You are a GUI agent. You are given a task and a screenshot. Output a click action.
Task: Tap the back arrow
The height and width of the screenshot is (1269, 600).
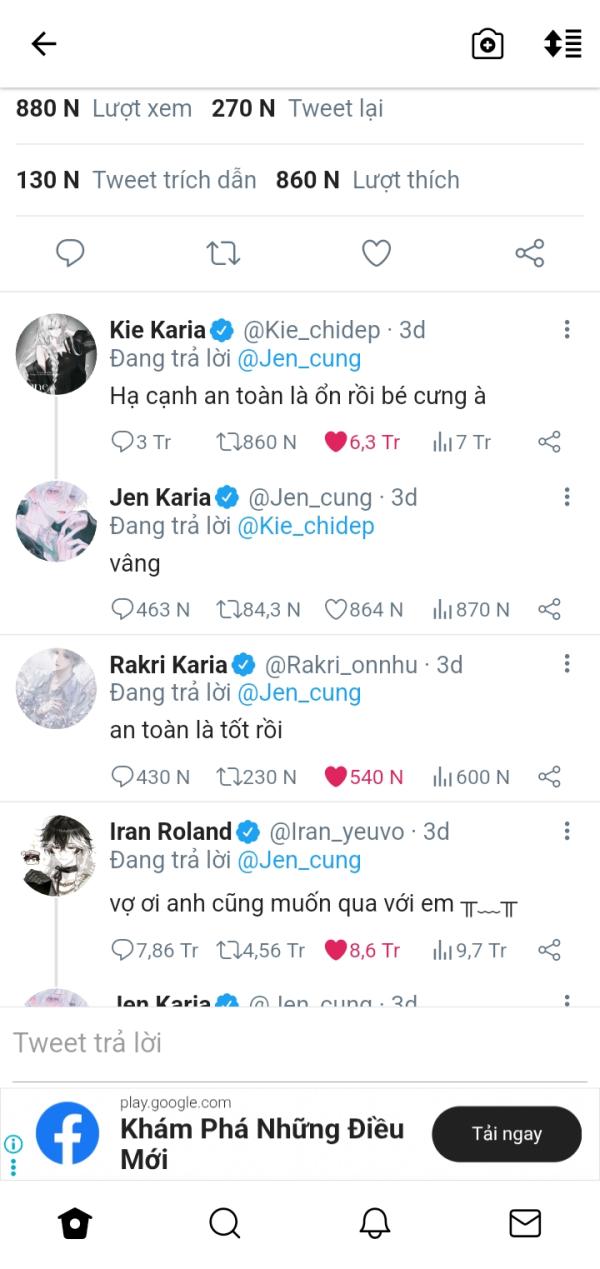click(x=44, y=44)
